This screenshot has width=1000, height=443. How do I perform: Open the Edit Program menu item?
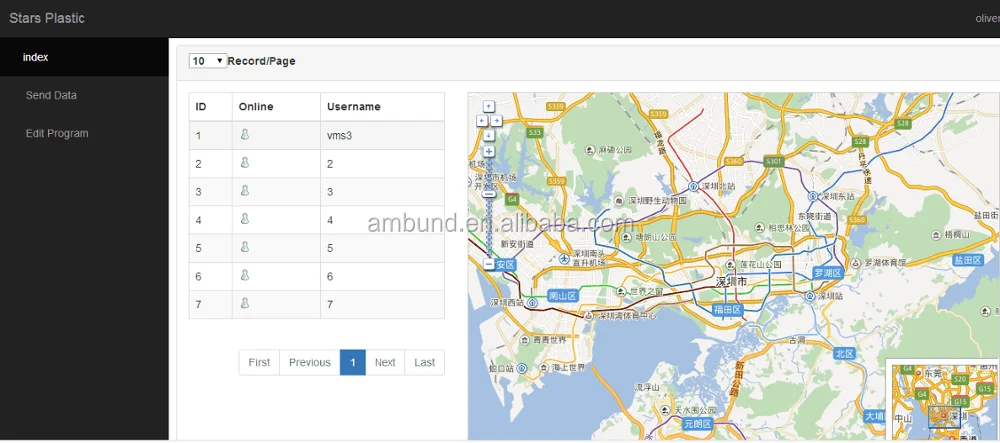pos(84,134)
